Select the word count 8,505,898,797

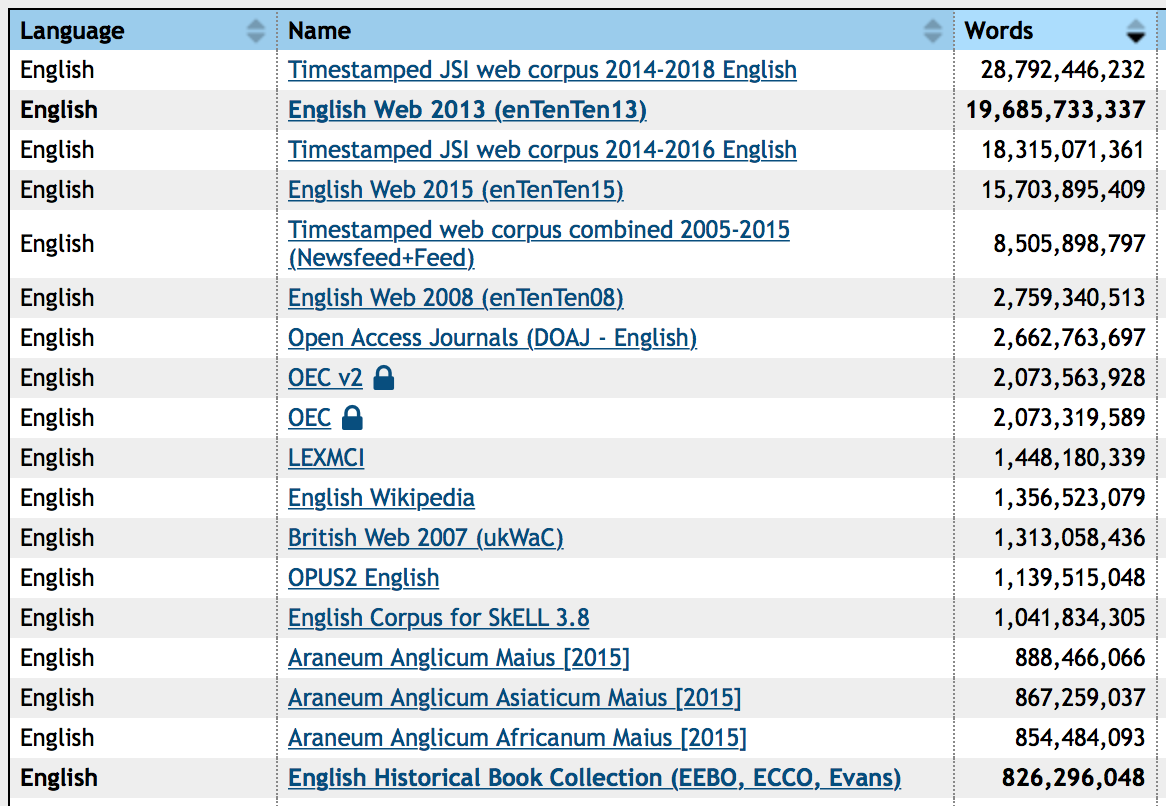pyautogui.click(x=1069, y=244)
